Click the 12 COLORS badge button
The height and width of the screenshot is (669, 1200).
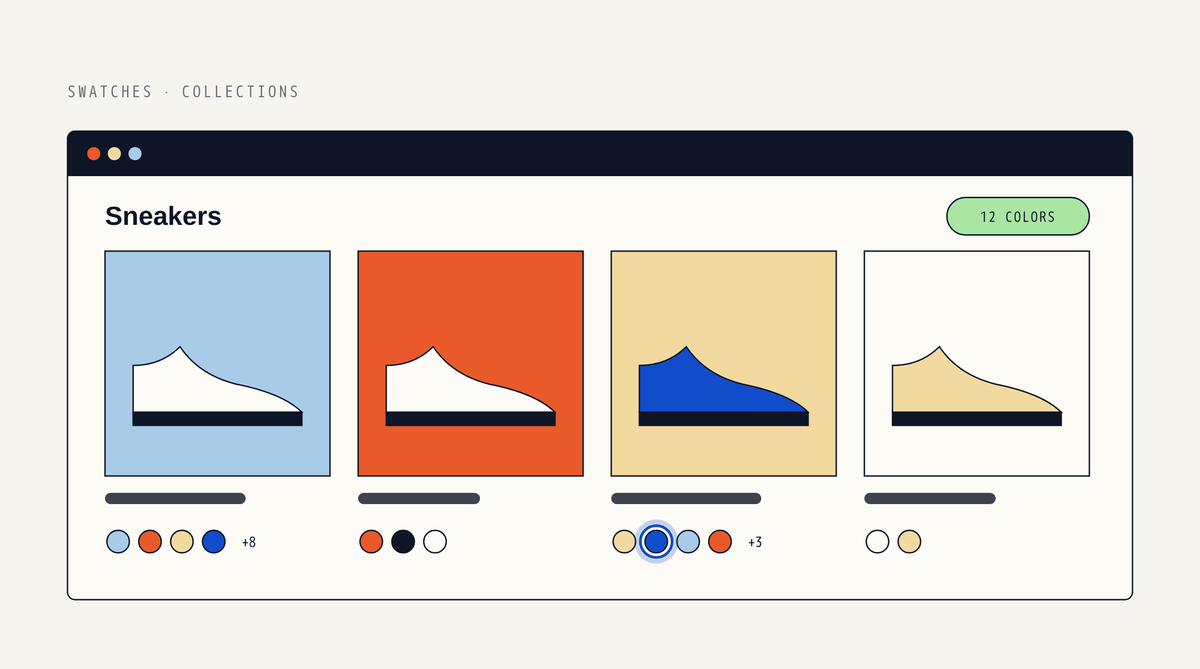point(1018,216)
